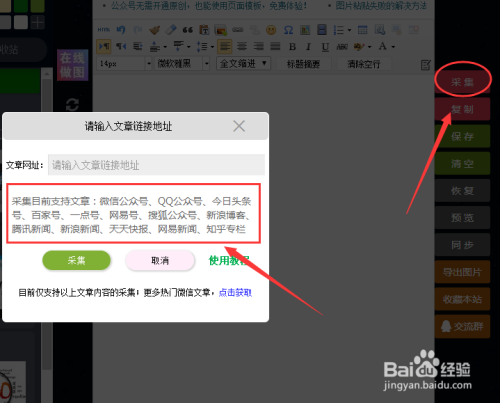Screen dimensions: 500x403
Task: Open the line height dropdown
Action: (212, 47)
